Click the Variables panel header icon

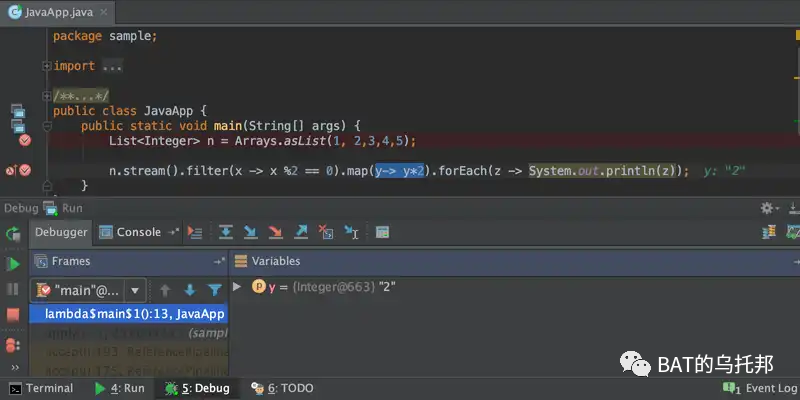(x=241, y=261)
